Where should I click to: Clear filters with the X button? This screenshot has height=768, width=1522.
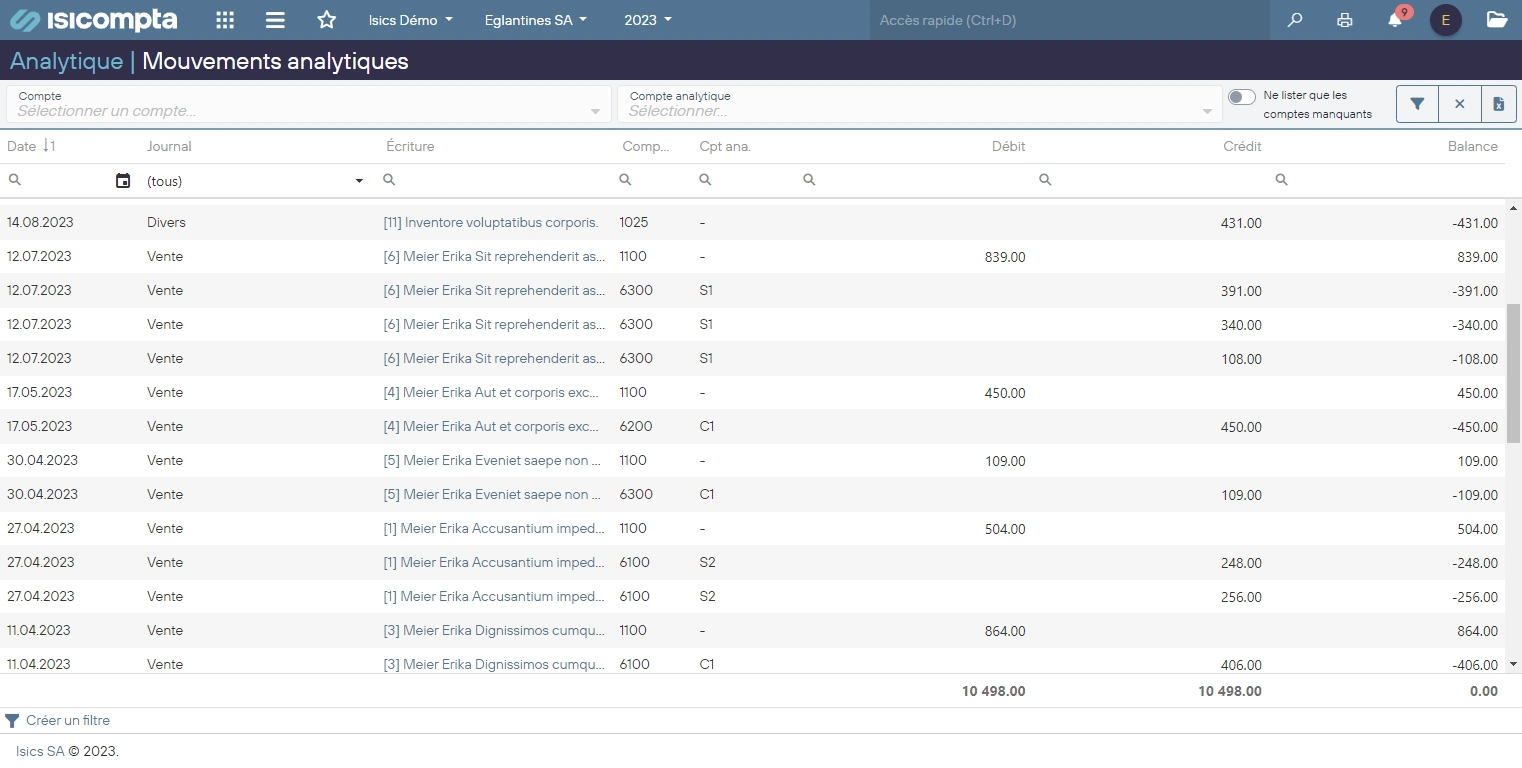coord(1459,104)
